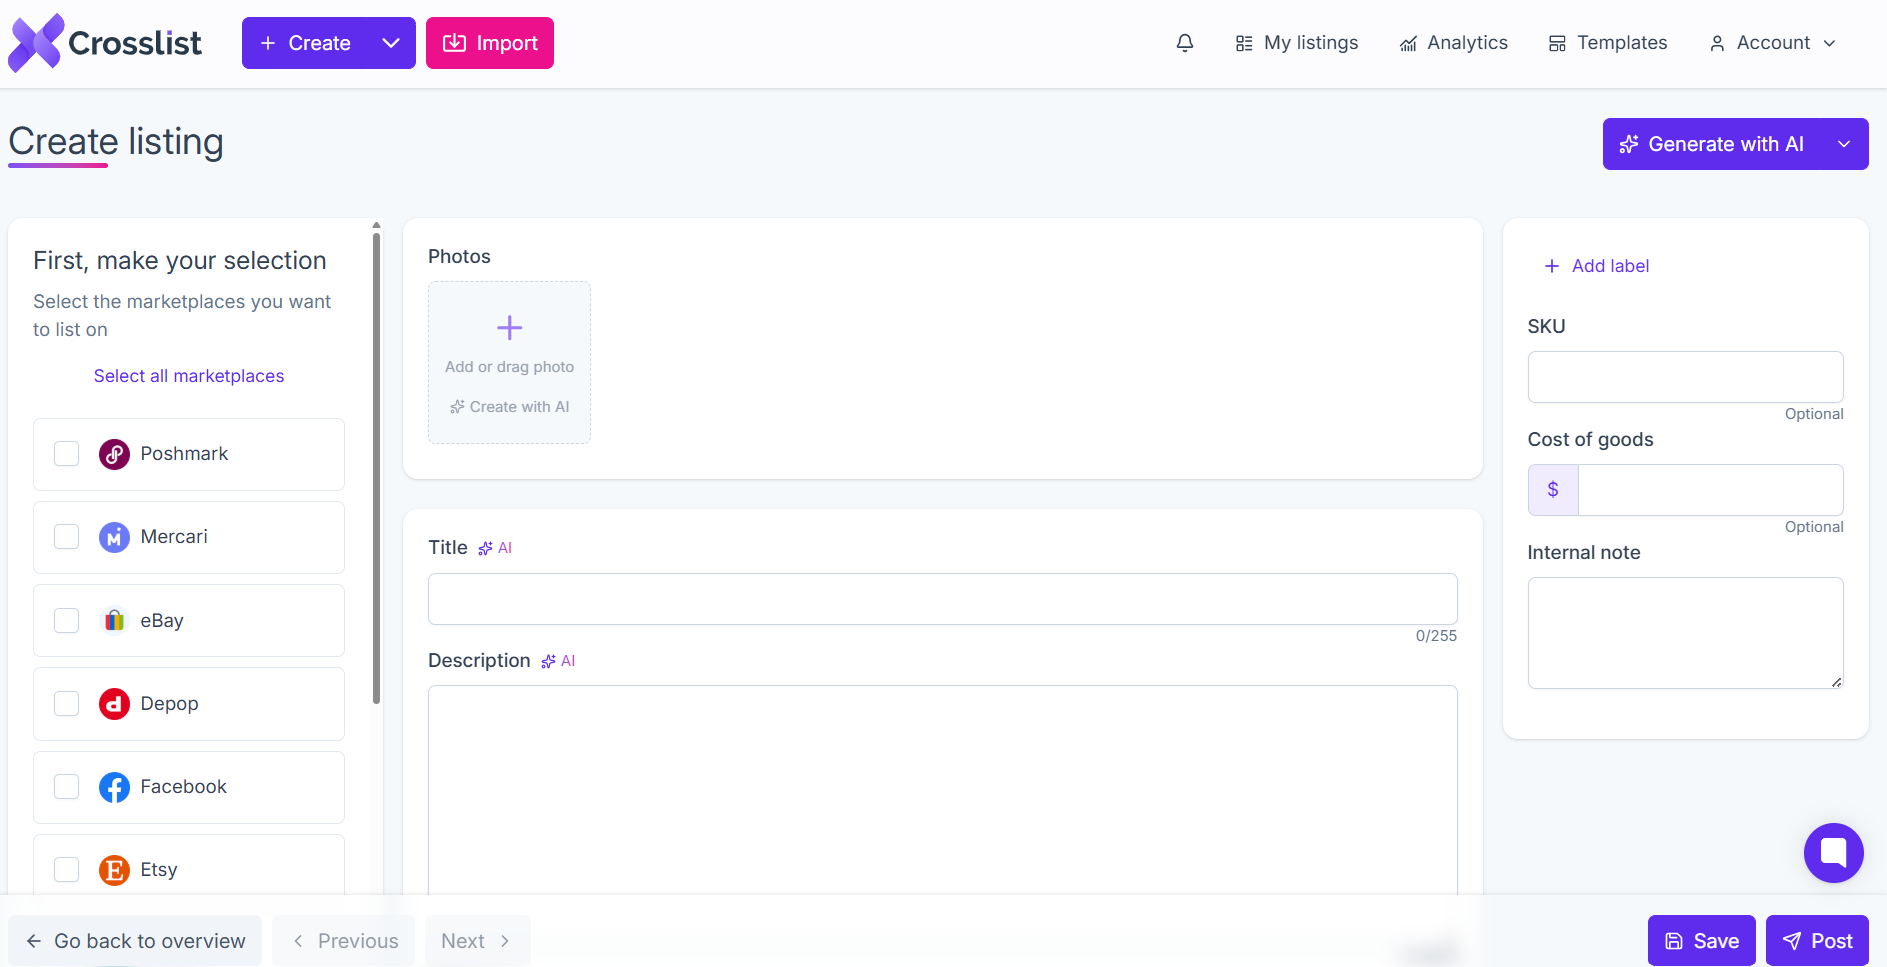Save the listing
This screenshot has width=1887, height=967.
pos(1702,941)
